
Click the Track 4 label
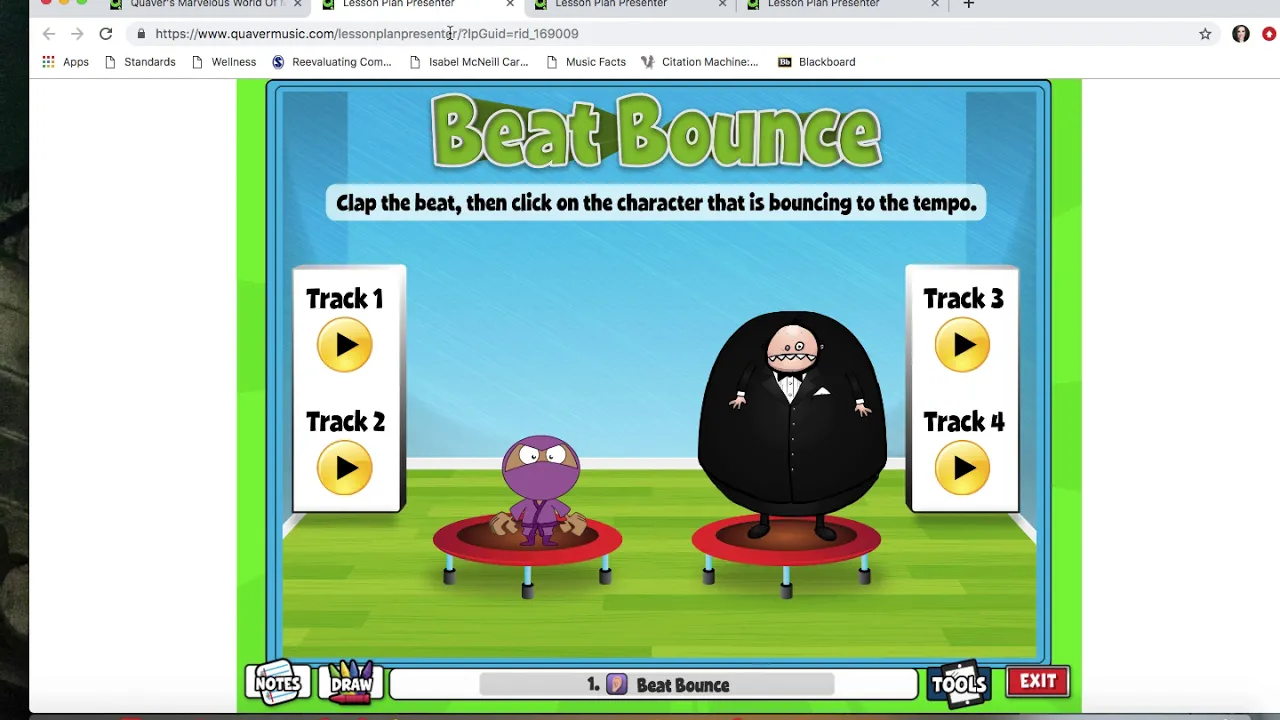click(x=963, y=422)
